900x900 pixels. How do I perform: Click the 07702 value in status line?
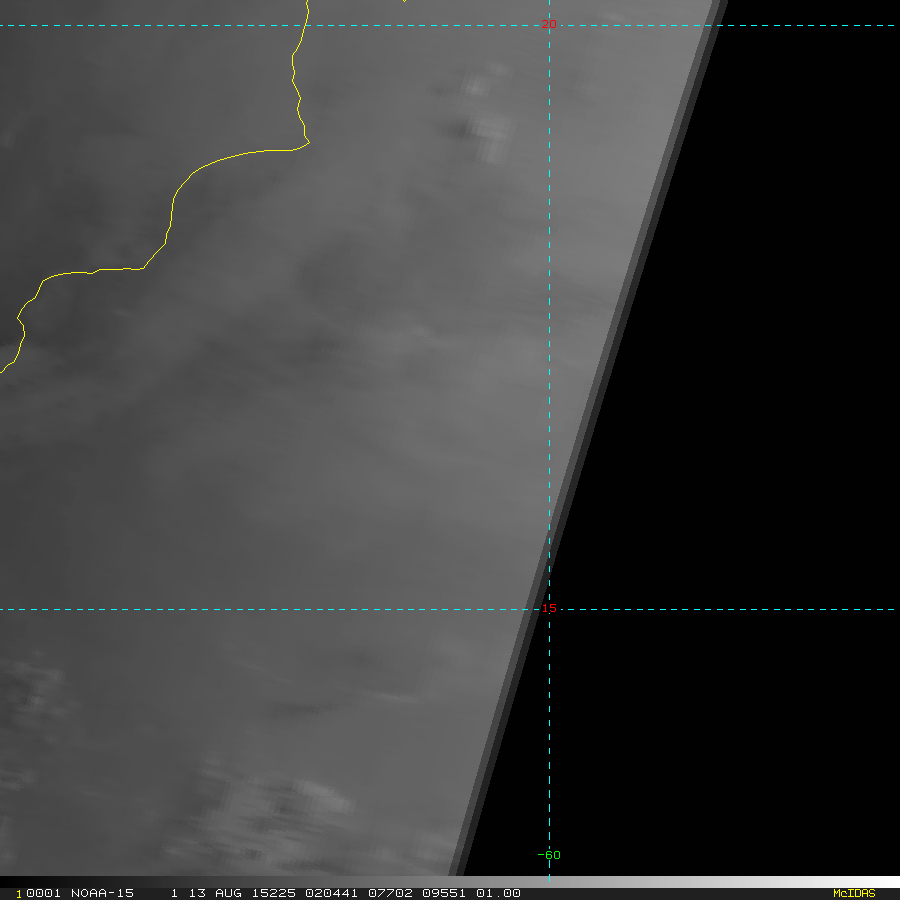tap(372, 893)
